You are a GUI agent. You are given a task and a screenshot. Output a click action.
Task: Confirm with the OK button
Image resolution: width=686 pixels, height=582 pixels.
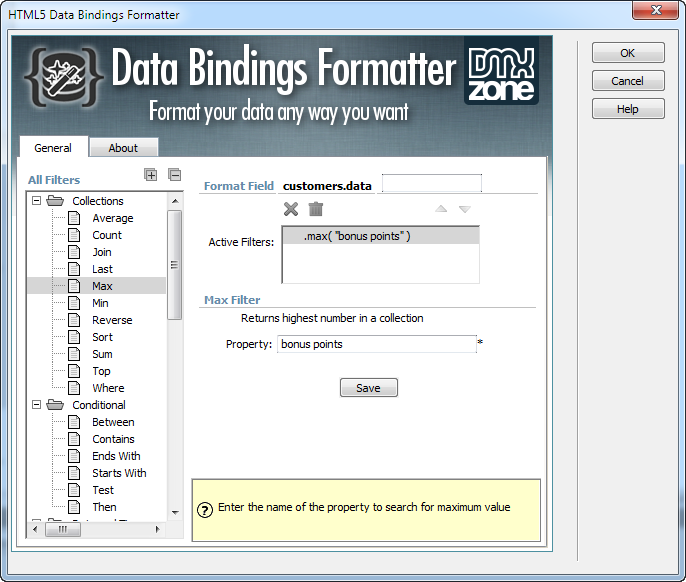click(628, 53)
